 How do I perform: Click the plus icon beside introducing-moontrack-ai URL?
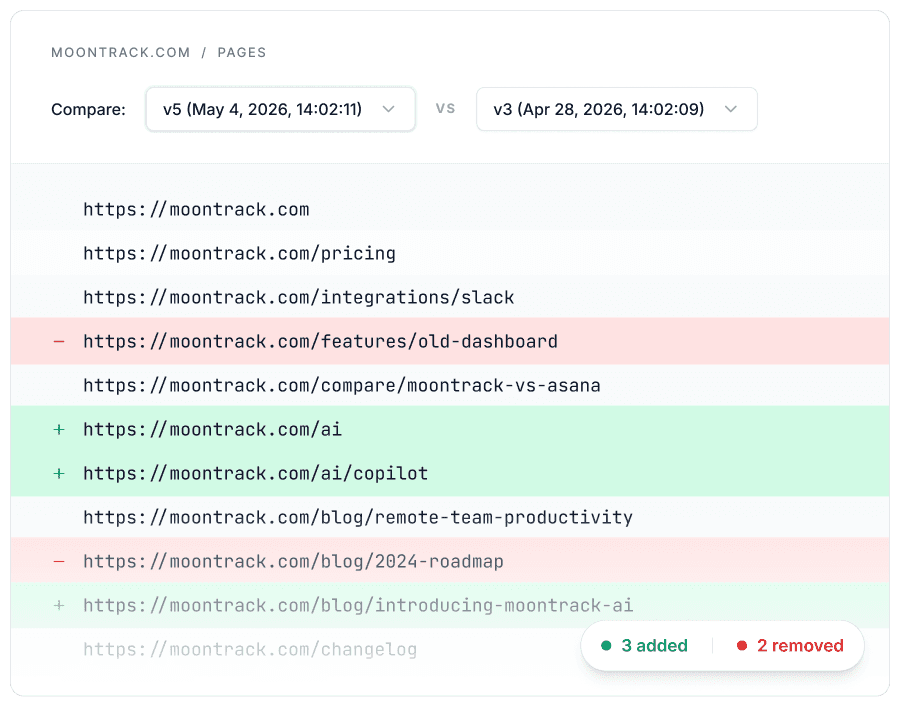59,605
